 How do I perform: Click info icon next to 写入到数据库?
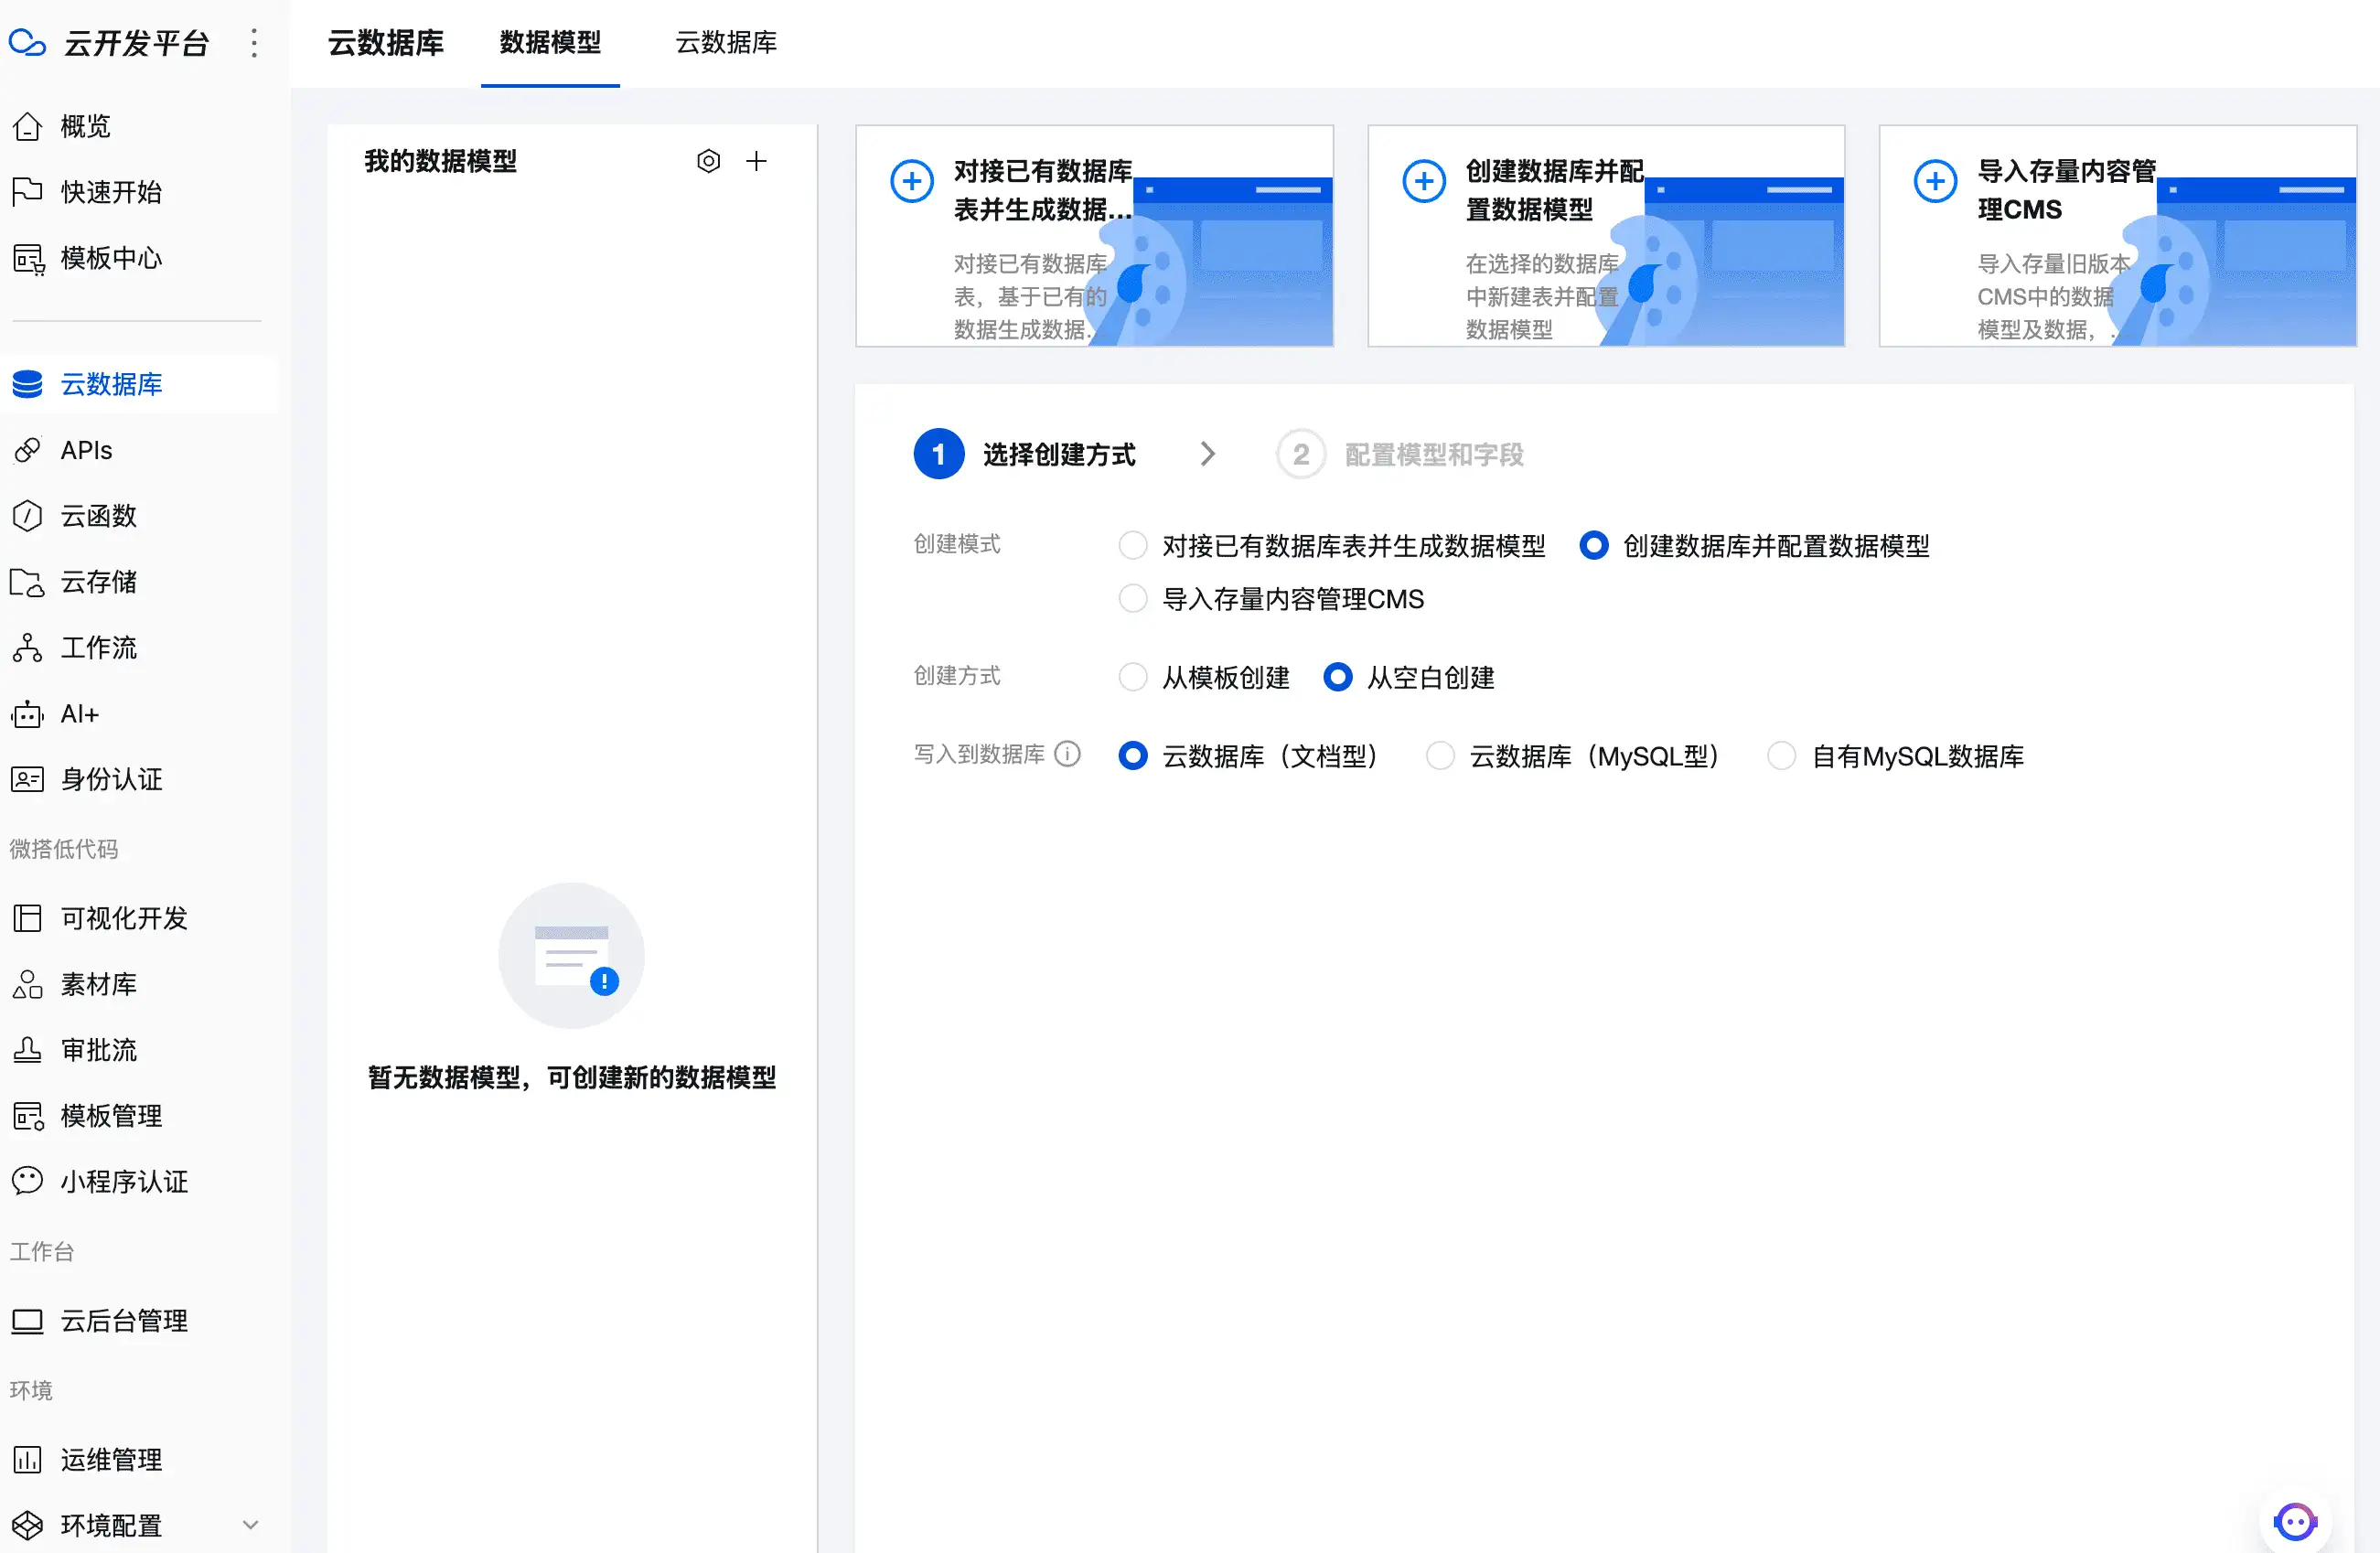(x=1068, y=754)
